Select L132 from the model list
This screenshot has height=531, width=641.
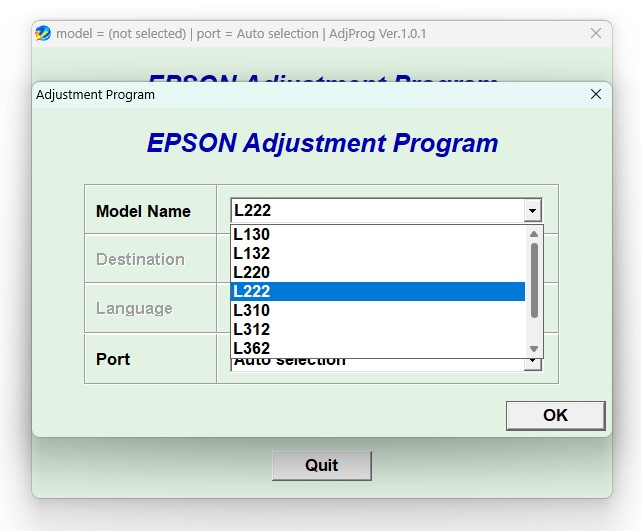[x=378, y=253]
